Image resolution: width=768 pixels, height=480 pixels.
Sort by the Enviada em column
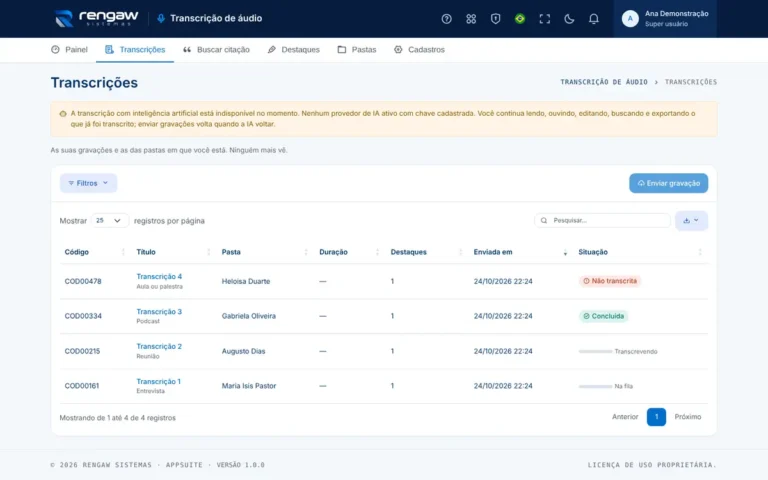(x=521, y=252)
